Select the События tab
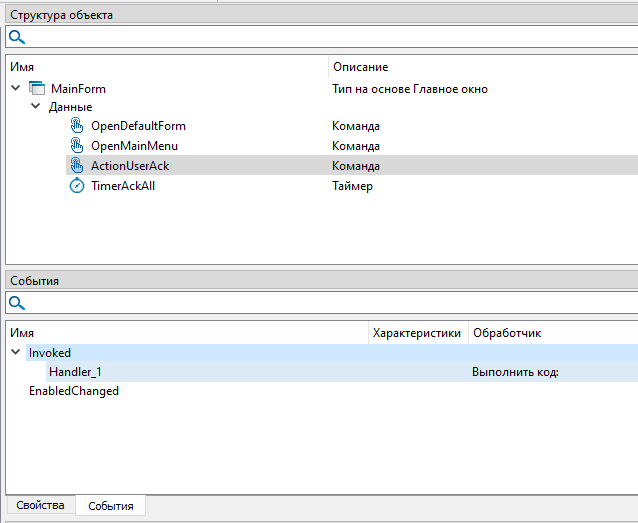638x523 pixels. [111, 506]
